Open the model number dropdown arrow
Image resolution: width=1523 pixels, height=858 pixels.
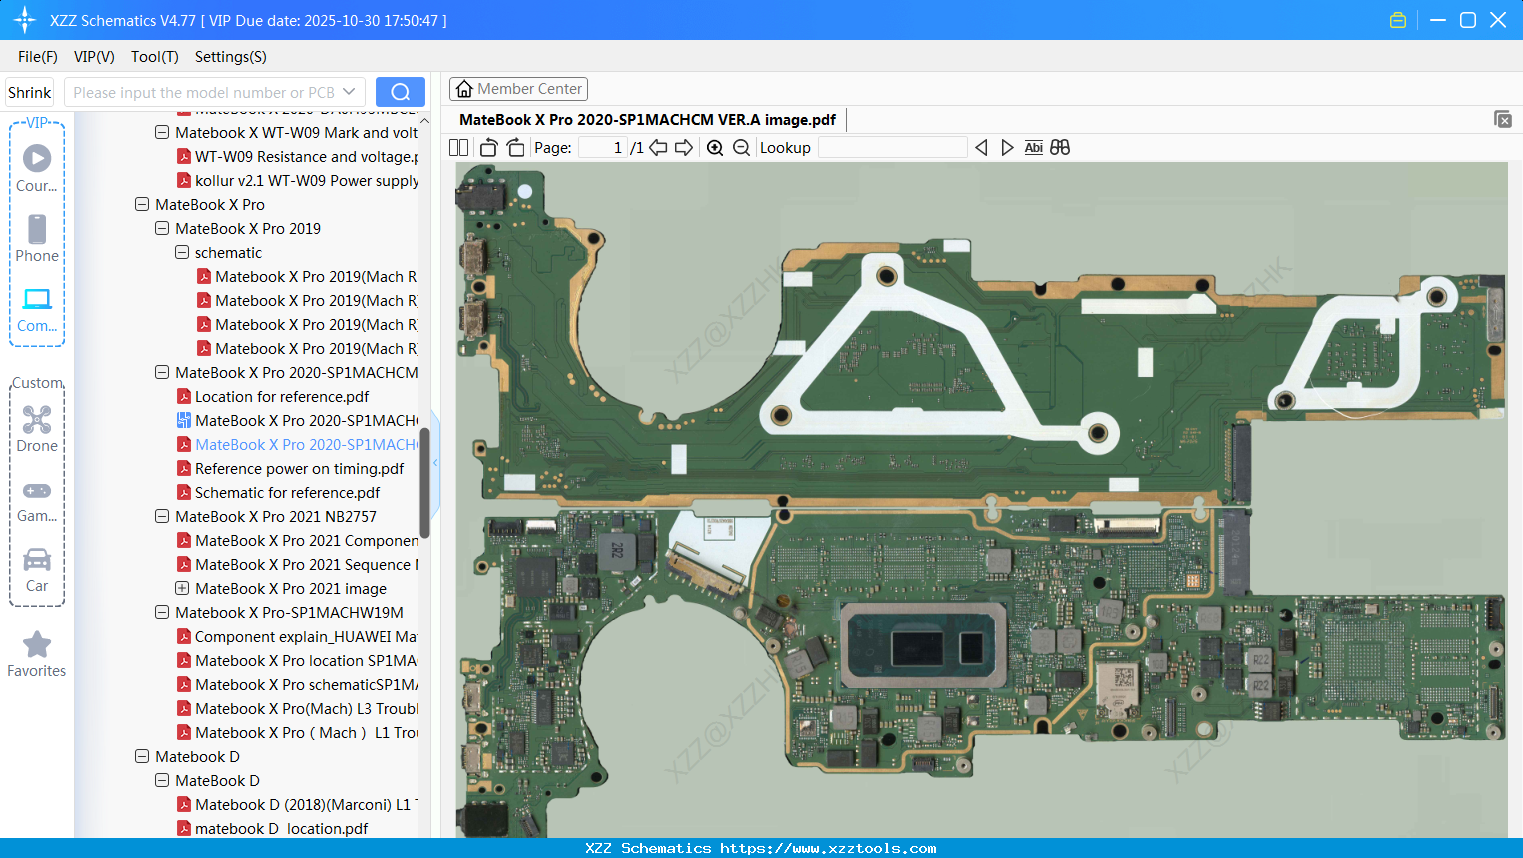click(349, 92)
